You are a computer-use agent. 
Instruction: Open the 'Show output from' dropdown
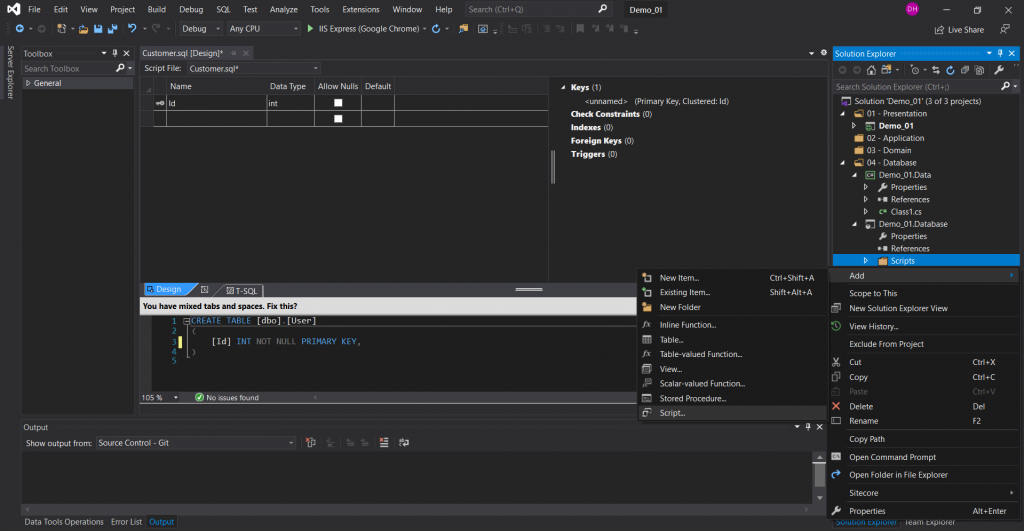point(195,443)
